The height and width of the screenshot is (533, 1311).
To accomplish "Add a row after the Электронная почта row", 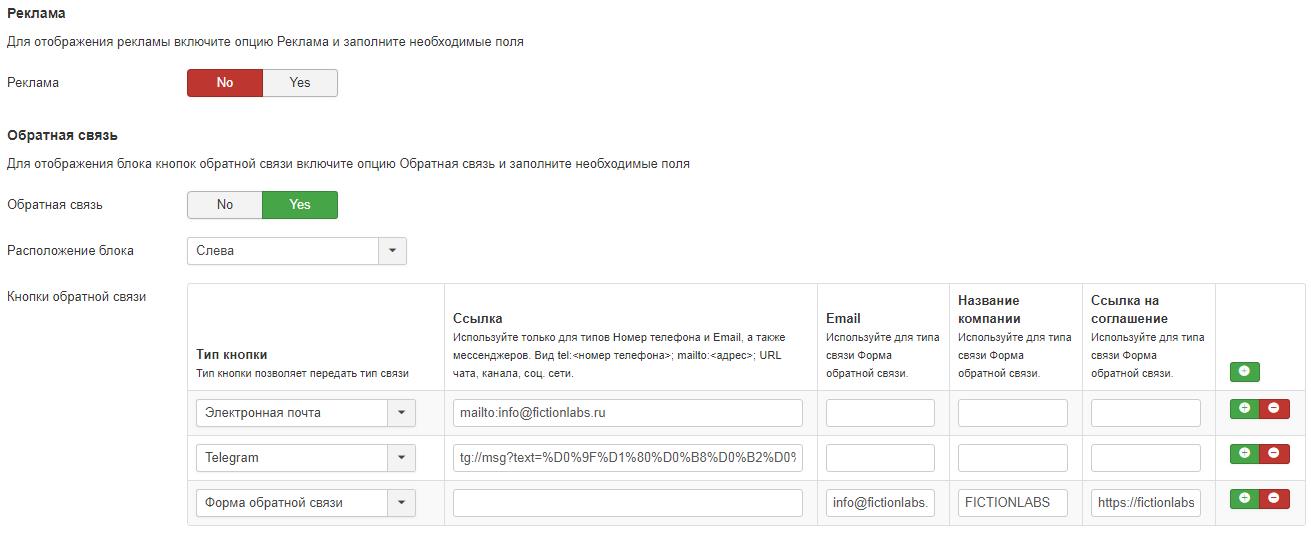I will pyautogui.click(x=1244, y=408).
